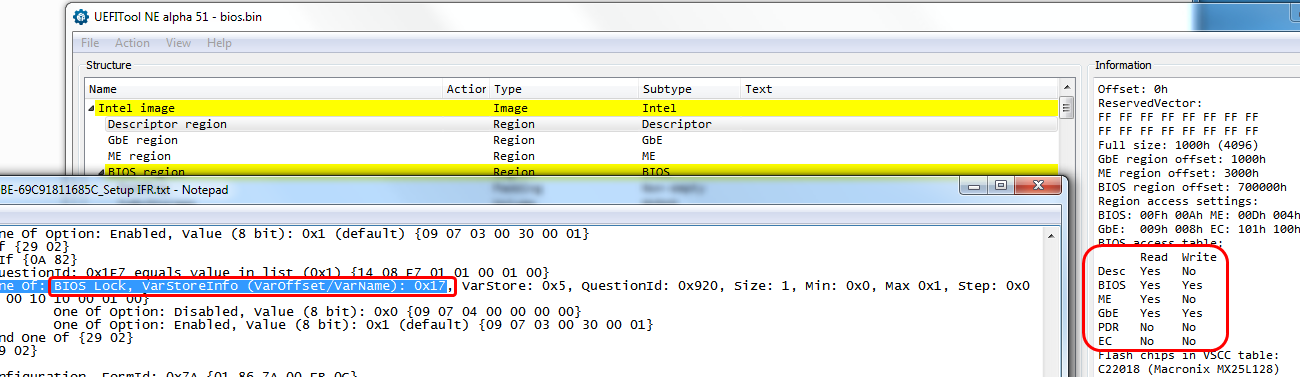
Task: Open the Help menu in UEFITool
Action: click(x=219, y=43)
